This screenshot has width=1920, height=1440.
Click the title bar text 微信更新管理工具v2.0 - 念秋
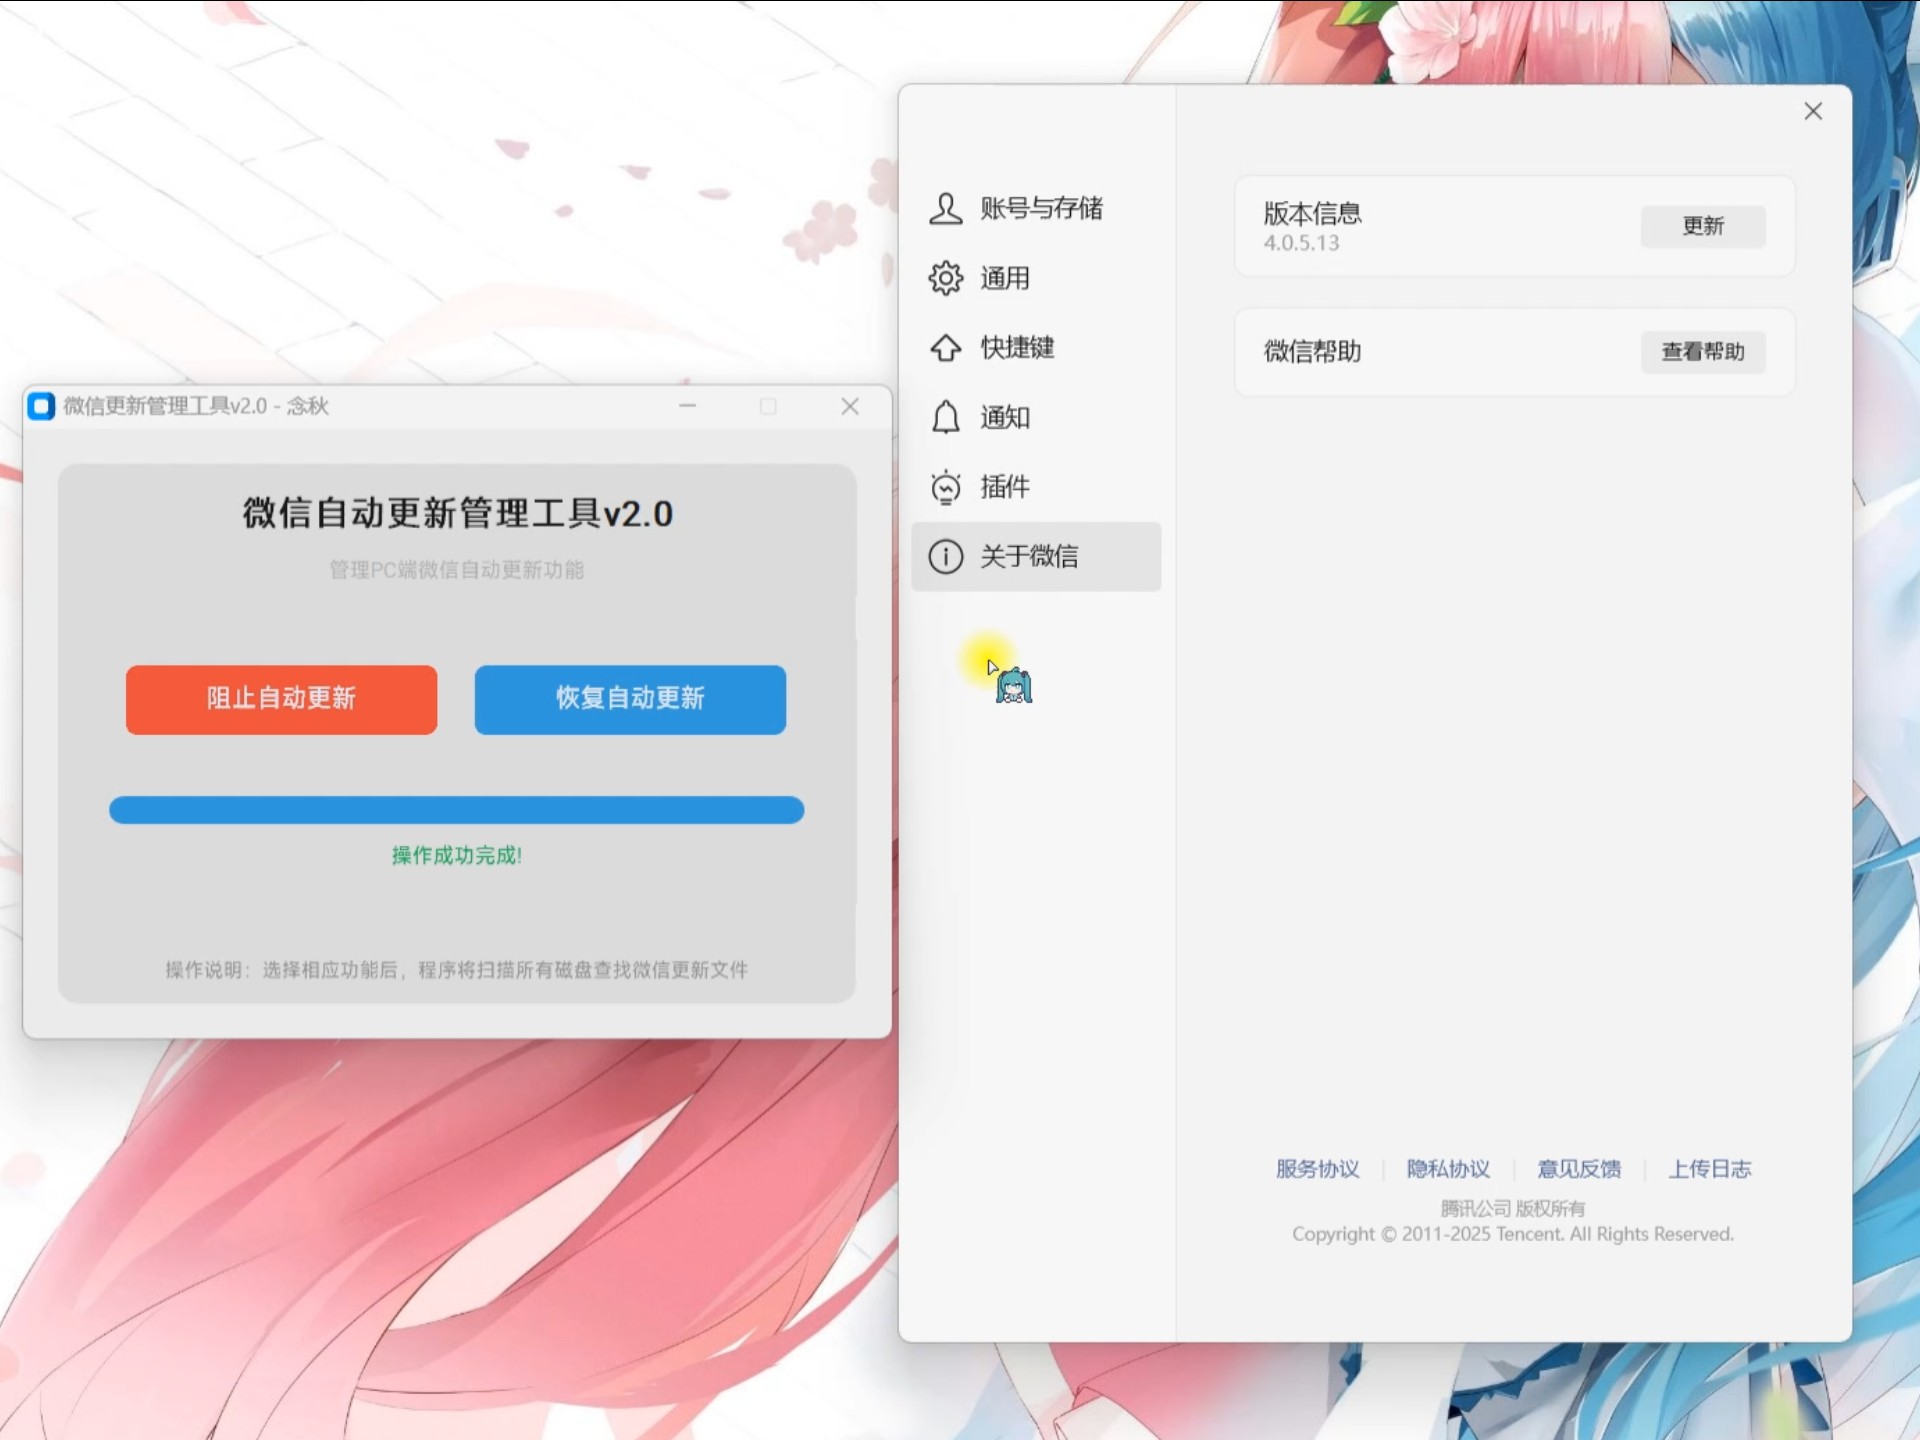(196, 406)
